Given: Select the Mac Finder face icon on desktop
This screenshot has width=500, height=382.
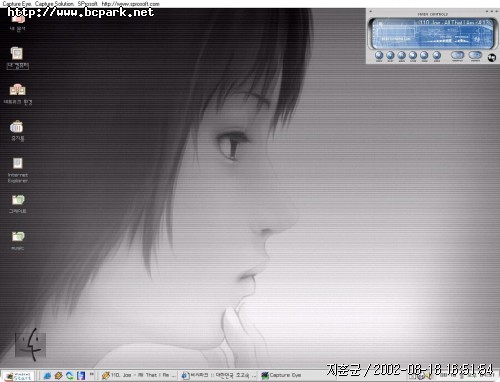Looking at the screenshot, I should [x=30, y=345].
